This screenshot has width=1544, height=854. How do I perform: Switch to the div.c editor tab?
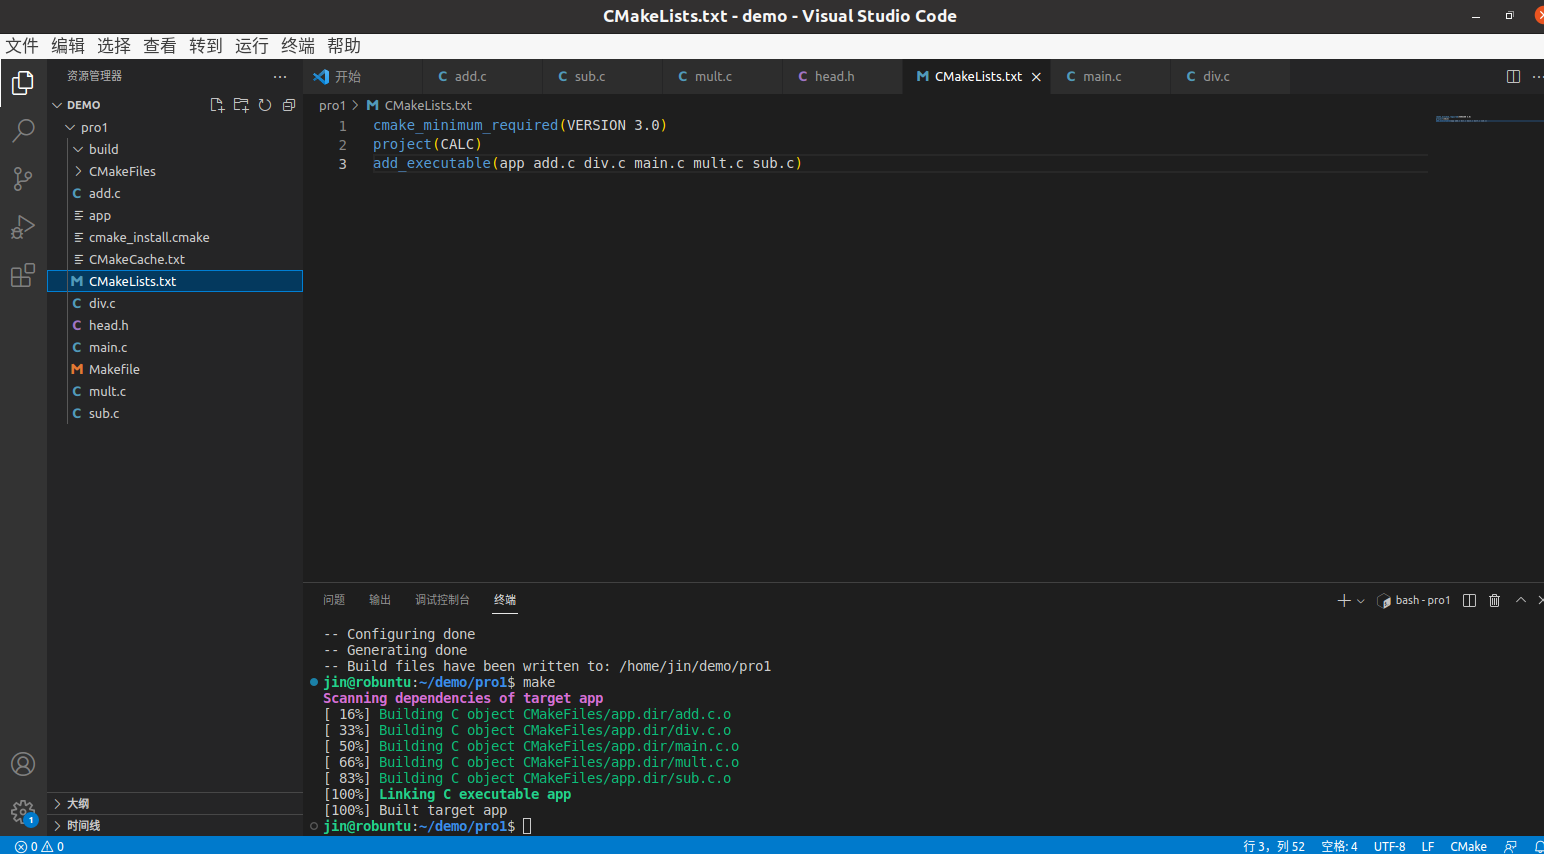pos(1230,76)
